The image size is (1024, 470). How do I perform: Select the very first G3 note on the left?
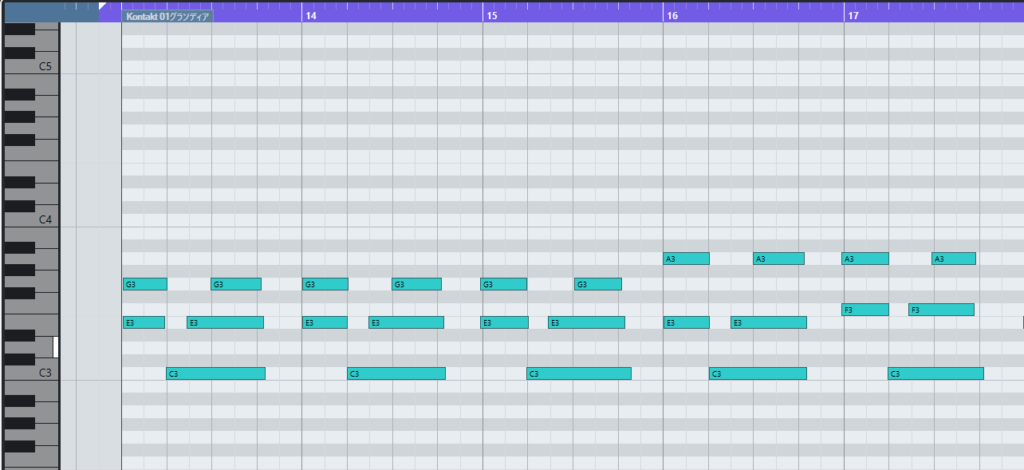[145, 284]
